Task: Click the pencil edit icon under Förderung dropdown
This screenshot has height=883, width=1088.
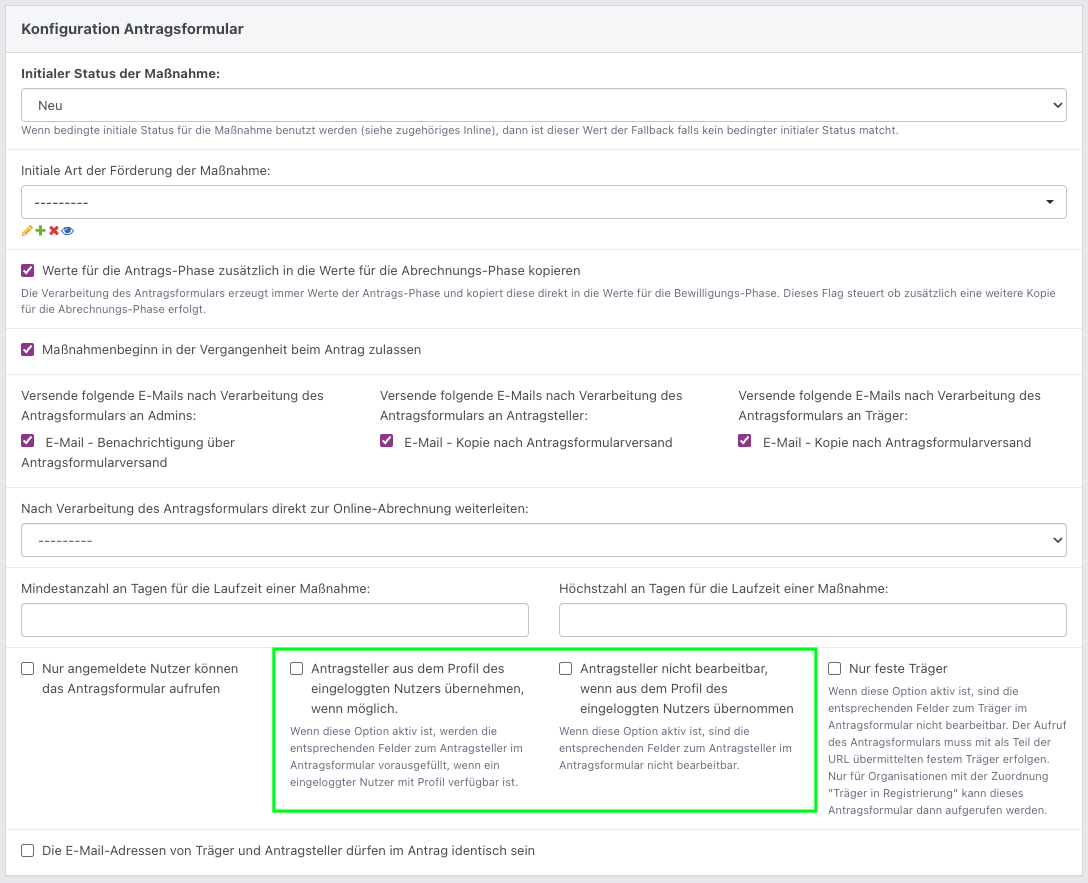Action: pos(27,231)
